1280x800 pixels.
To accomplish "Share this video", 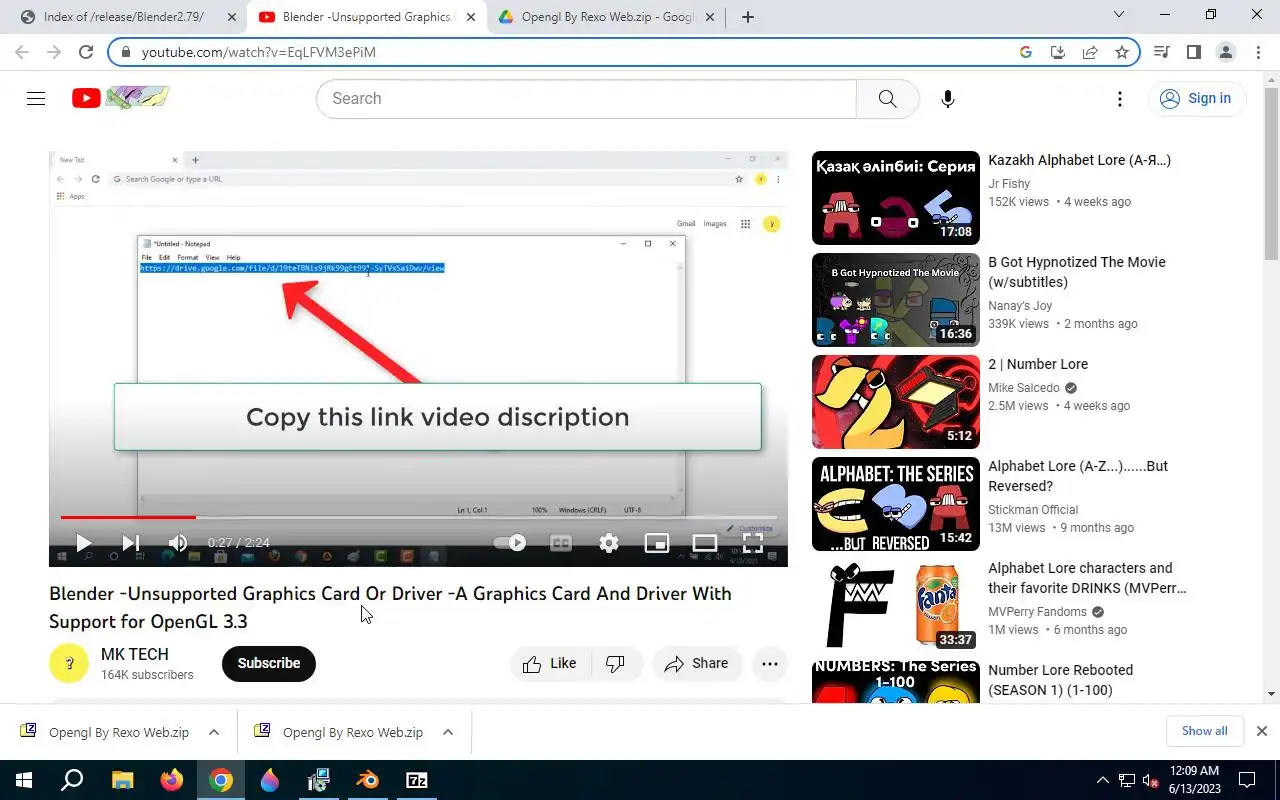I will coord(697,663).
